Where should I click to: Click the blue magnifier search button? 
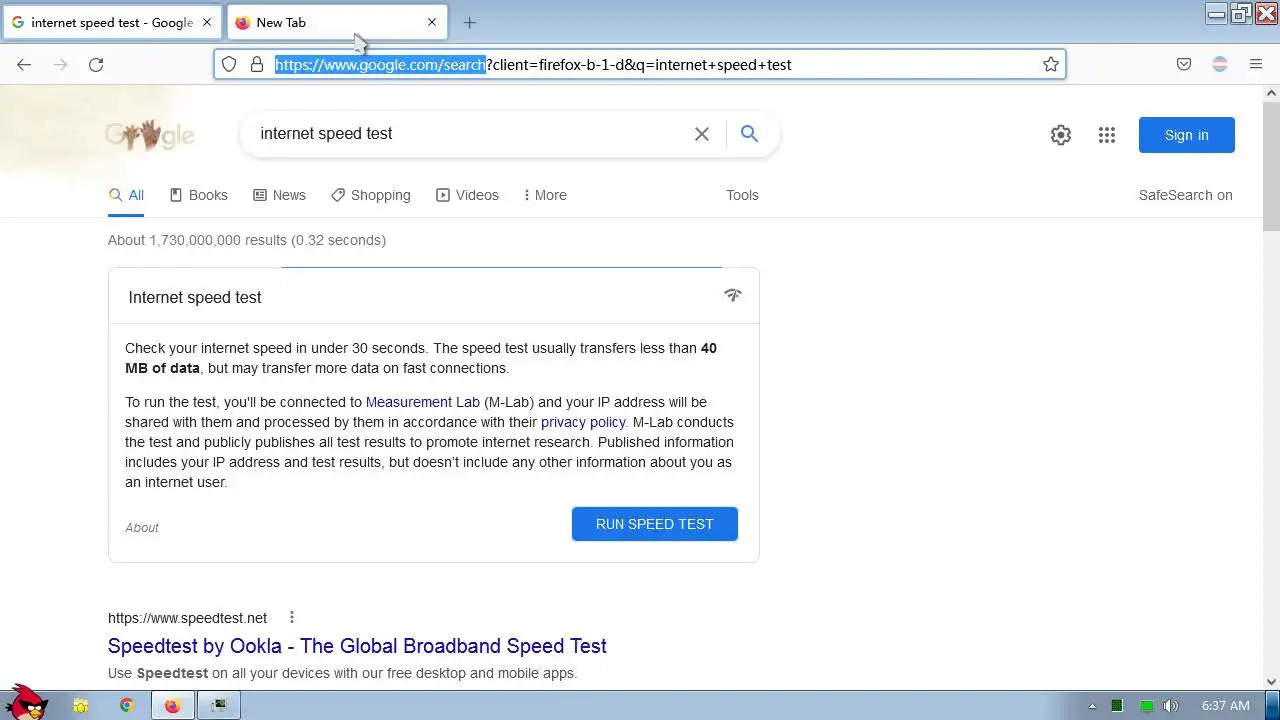click(x=749, y=134)
